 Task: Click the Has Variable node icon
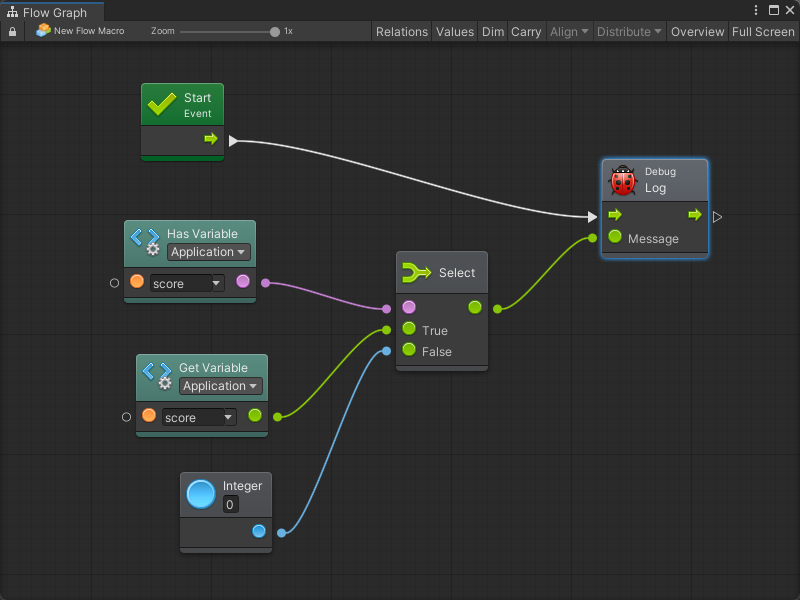146,242
